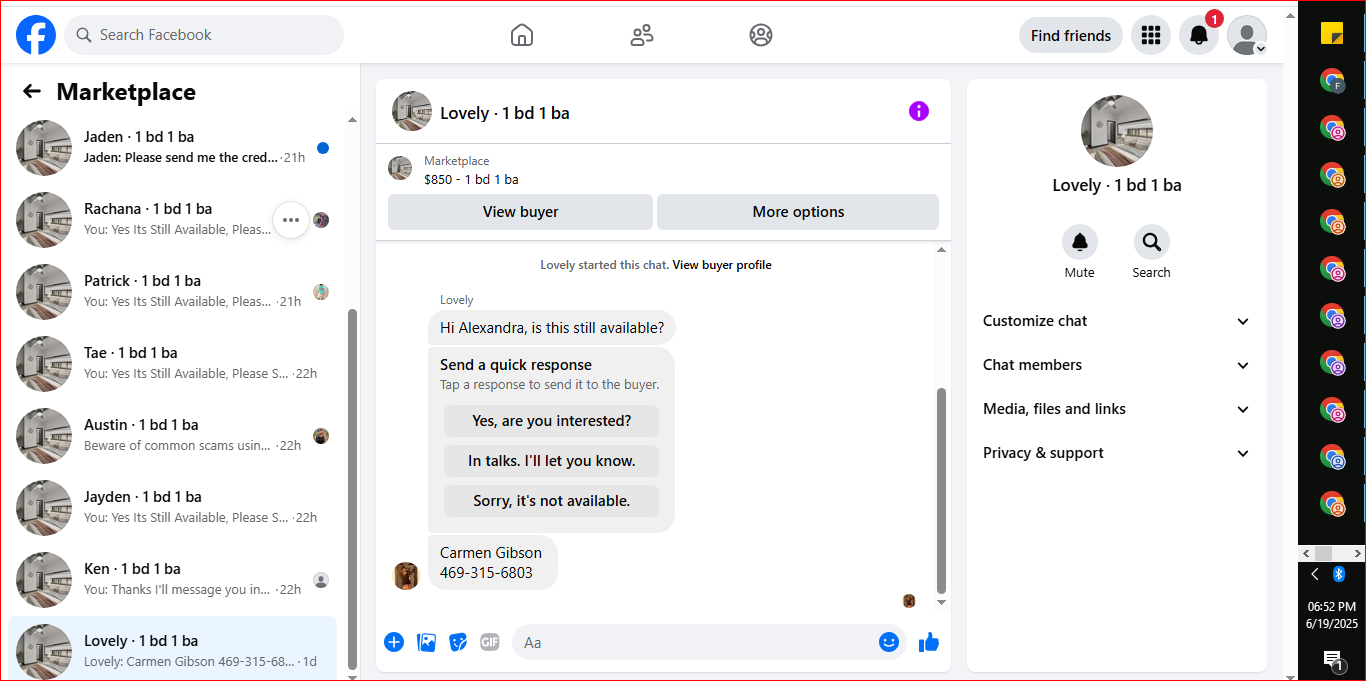Viewport: 1366px width, 681px height.
Task: Click the chat messages vertical scrollbar
Action: click(941, 491)
